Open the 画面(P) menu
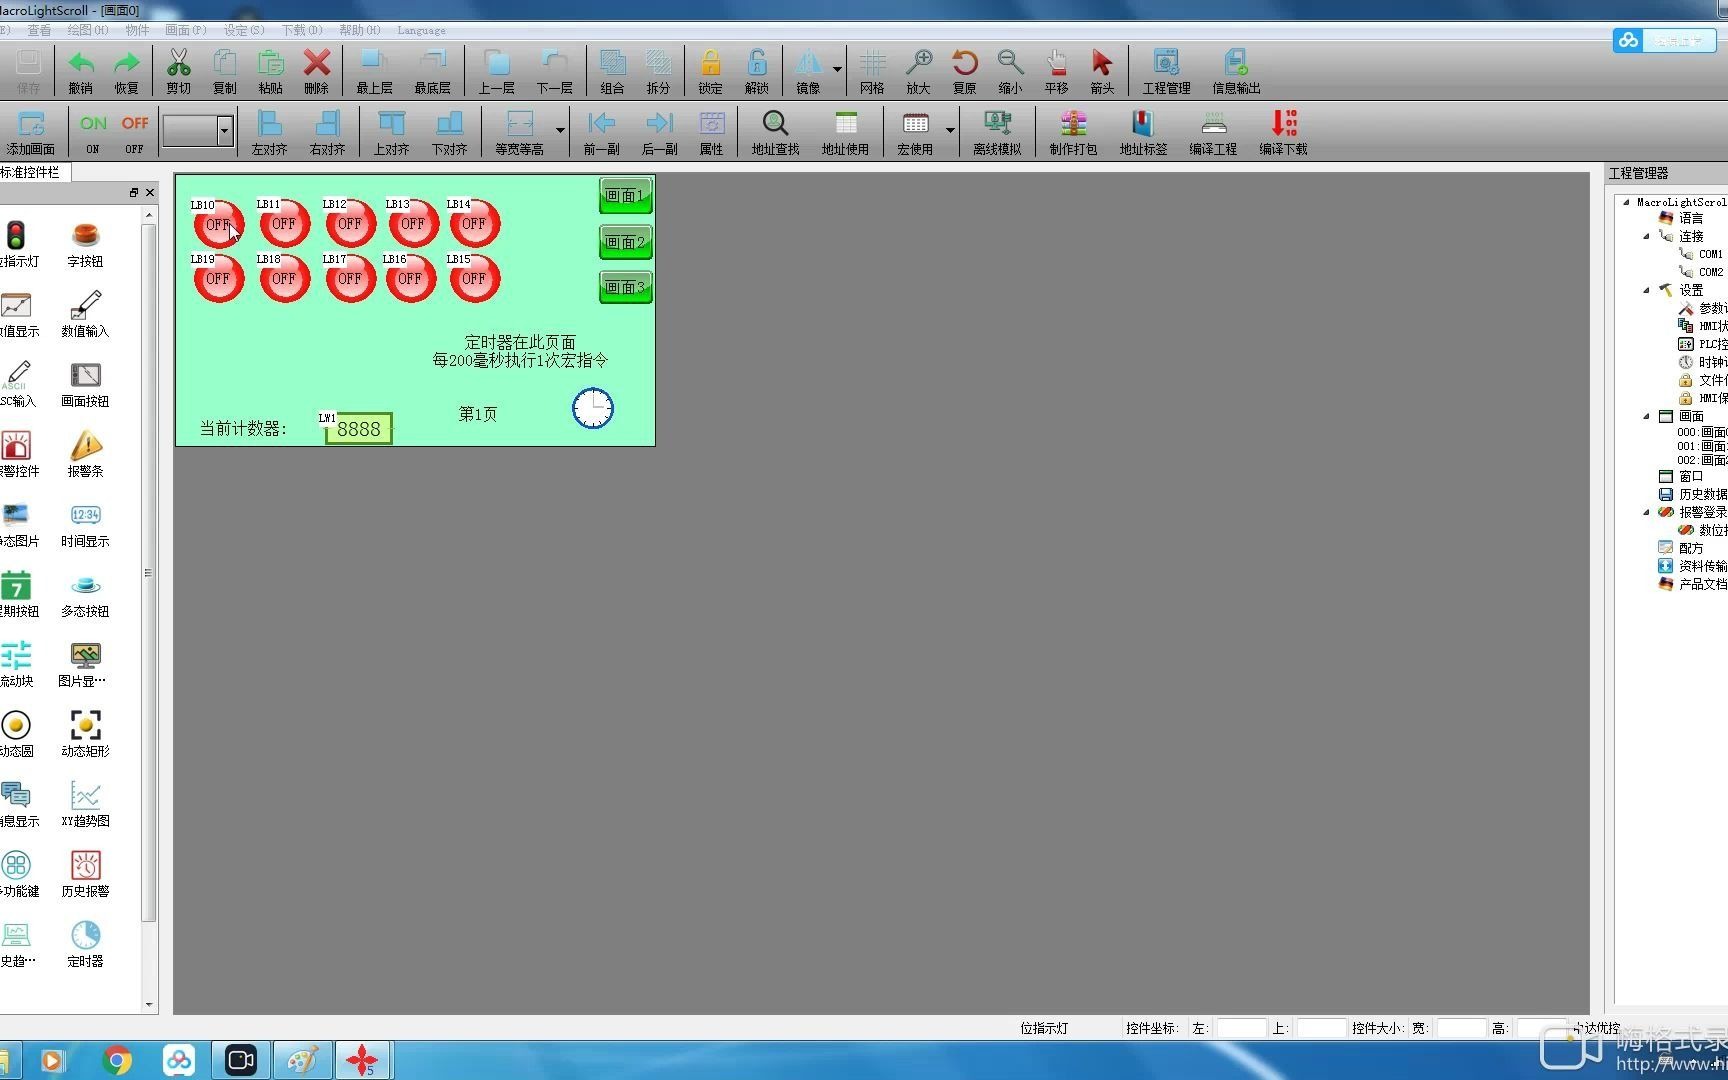 [x=185, y=30]
